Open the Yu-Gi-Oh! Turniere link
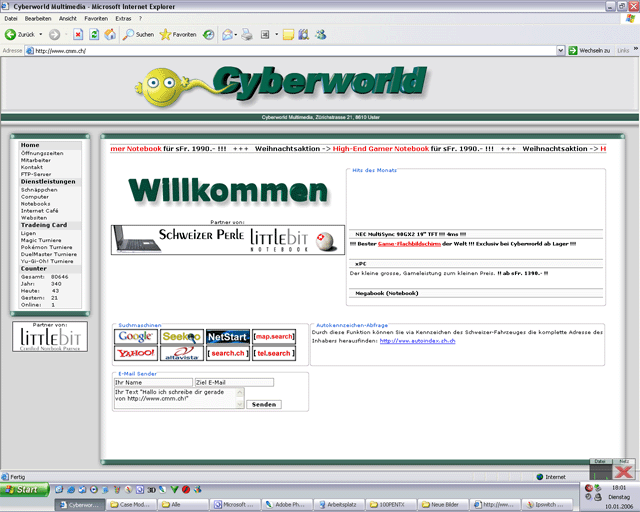Viewport: 640px width, 512px height. [47, 261]
